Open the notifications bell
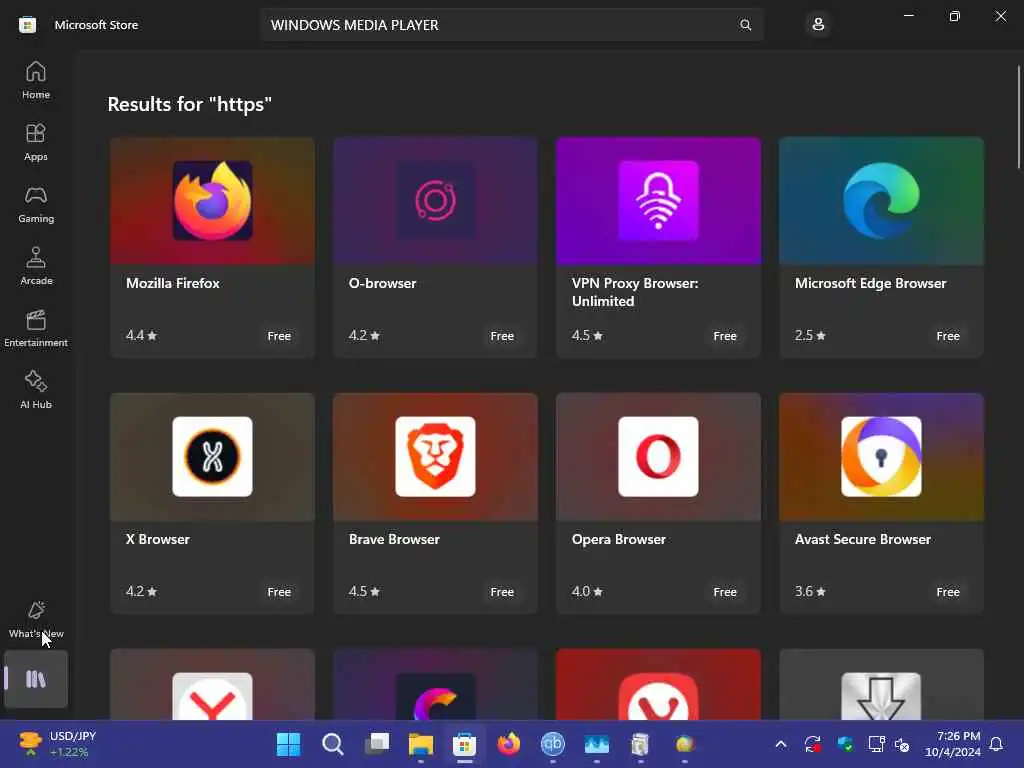Viewport: 1024px width, 768px height. (x=996, y=744)
